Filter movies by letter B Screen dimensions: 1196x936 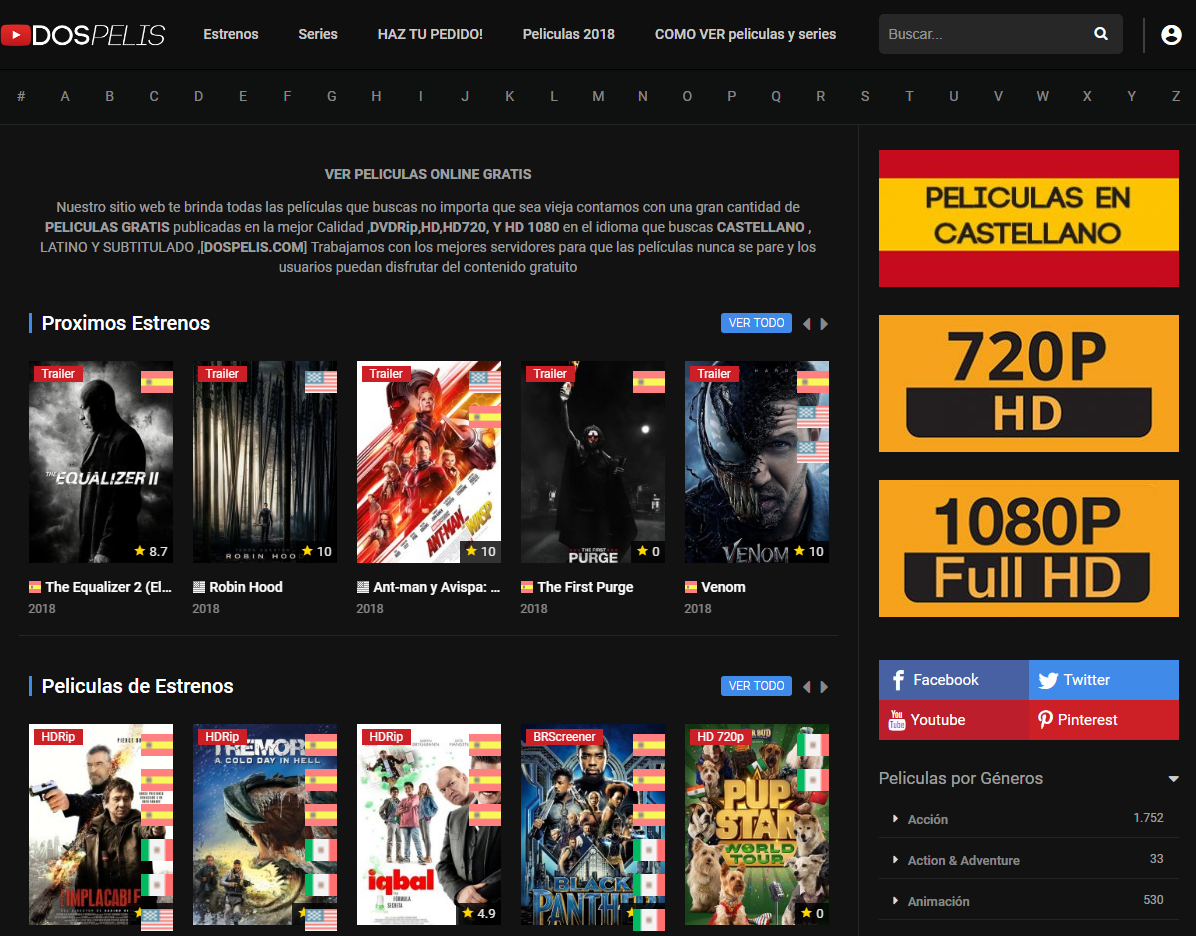pyautogui.click(x=109, y=96)
